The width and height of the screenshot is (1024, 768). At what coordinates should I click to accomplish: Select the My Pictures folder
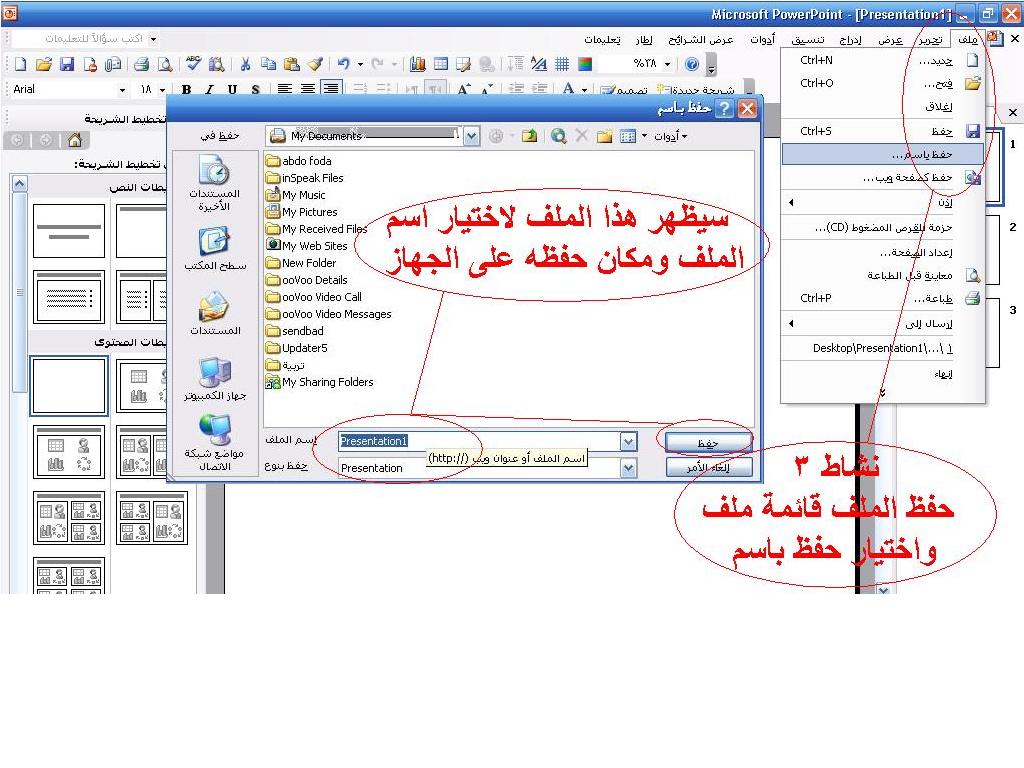pyautogui.click(x=302, y=212)
